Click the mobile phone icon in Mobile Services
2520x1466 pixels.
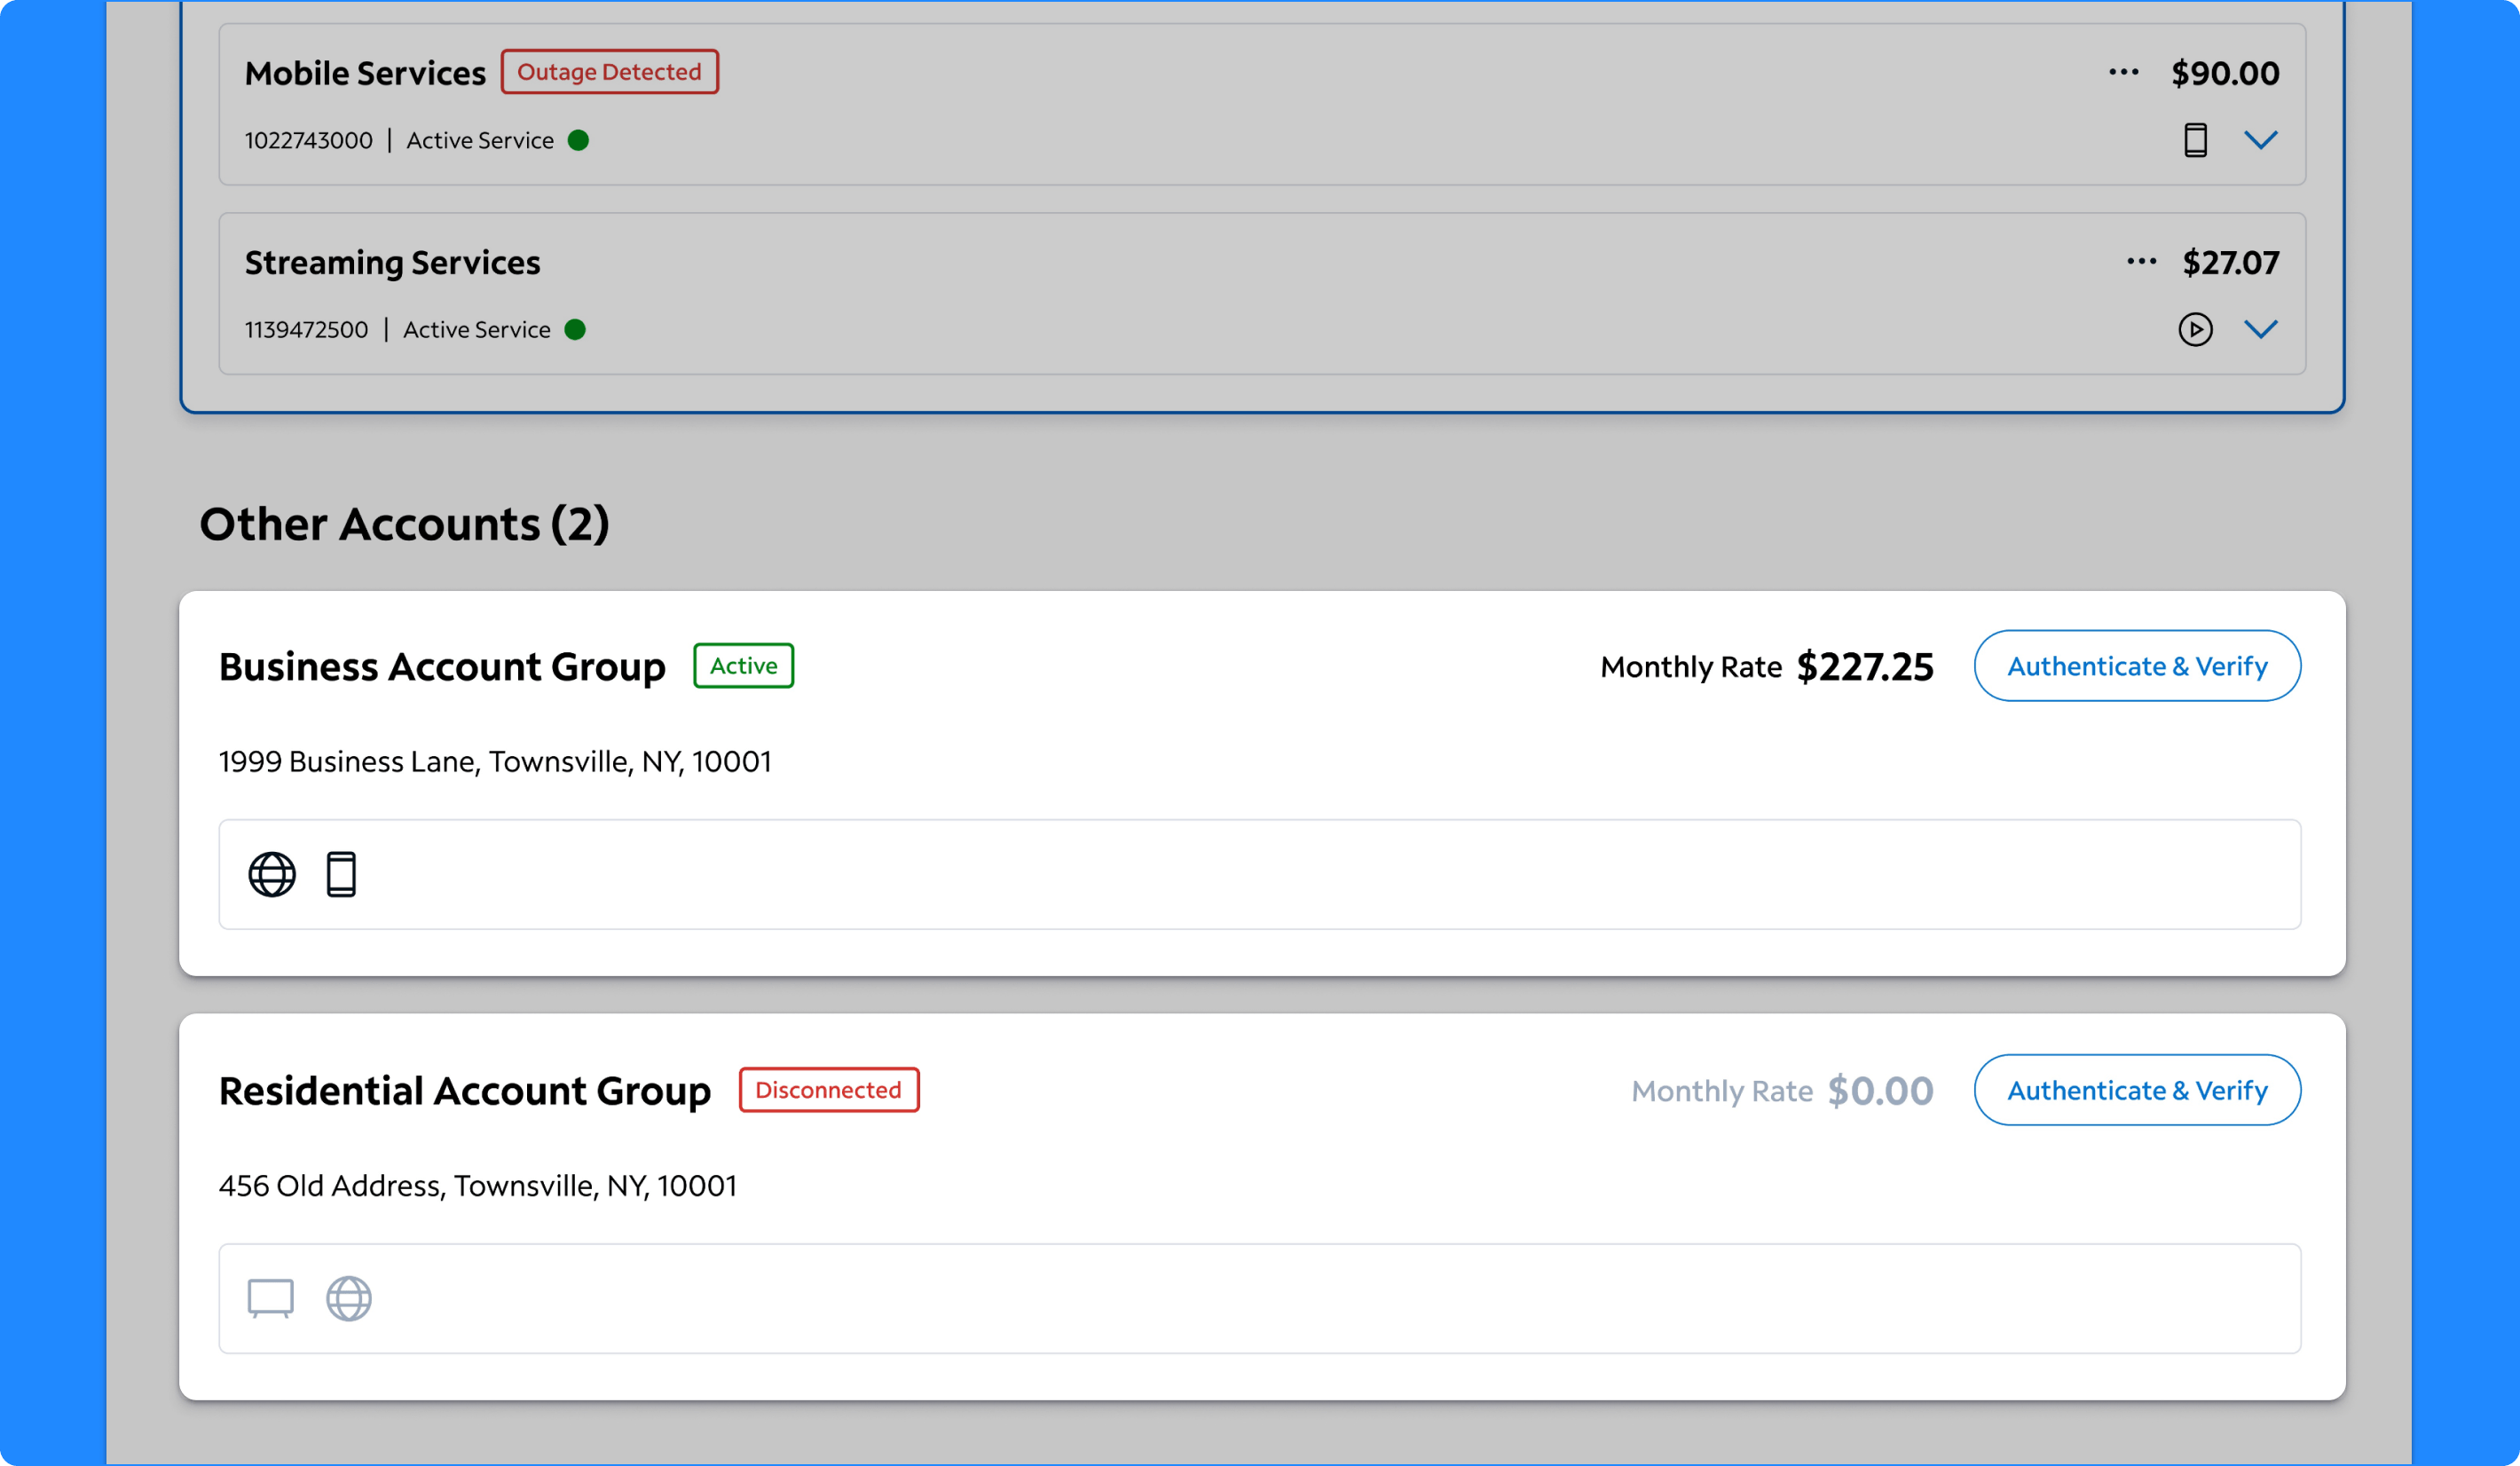pos(2195,140)
